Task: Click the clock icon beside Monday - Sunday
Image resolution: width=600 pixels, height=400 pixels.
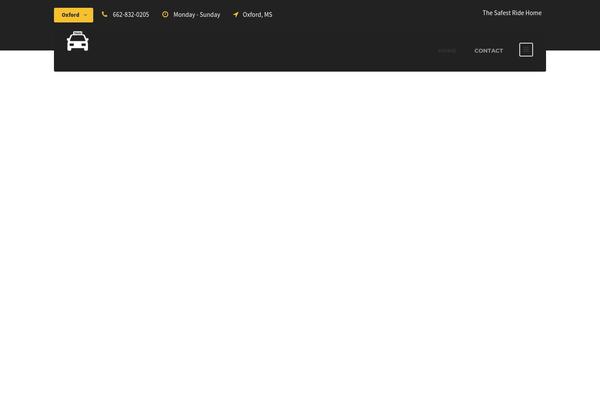Action: 165,14
